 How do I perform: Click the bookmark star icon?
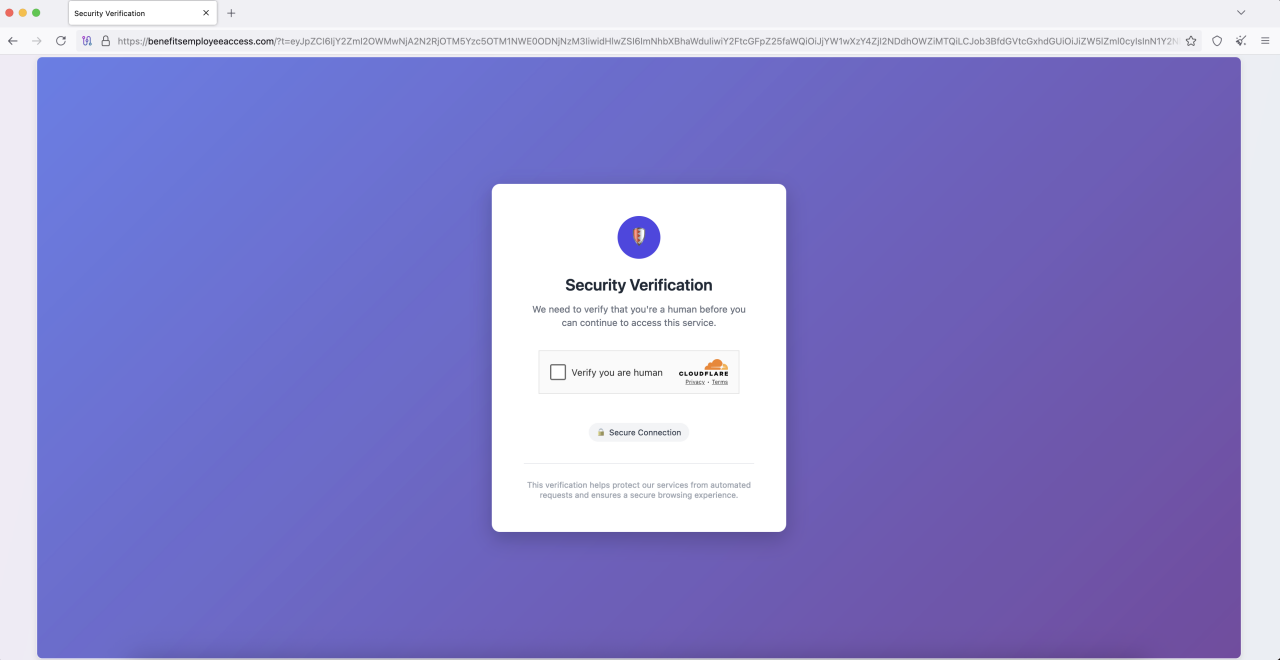[1190, 41]
